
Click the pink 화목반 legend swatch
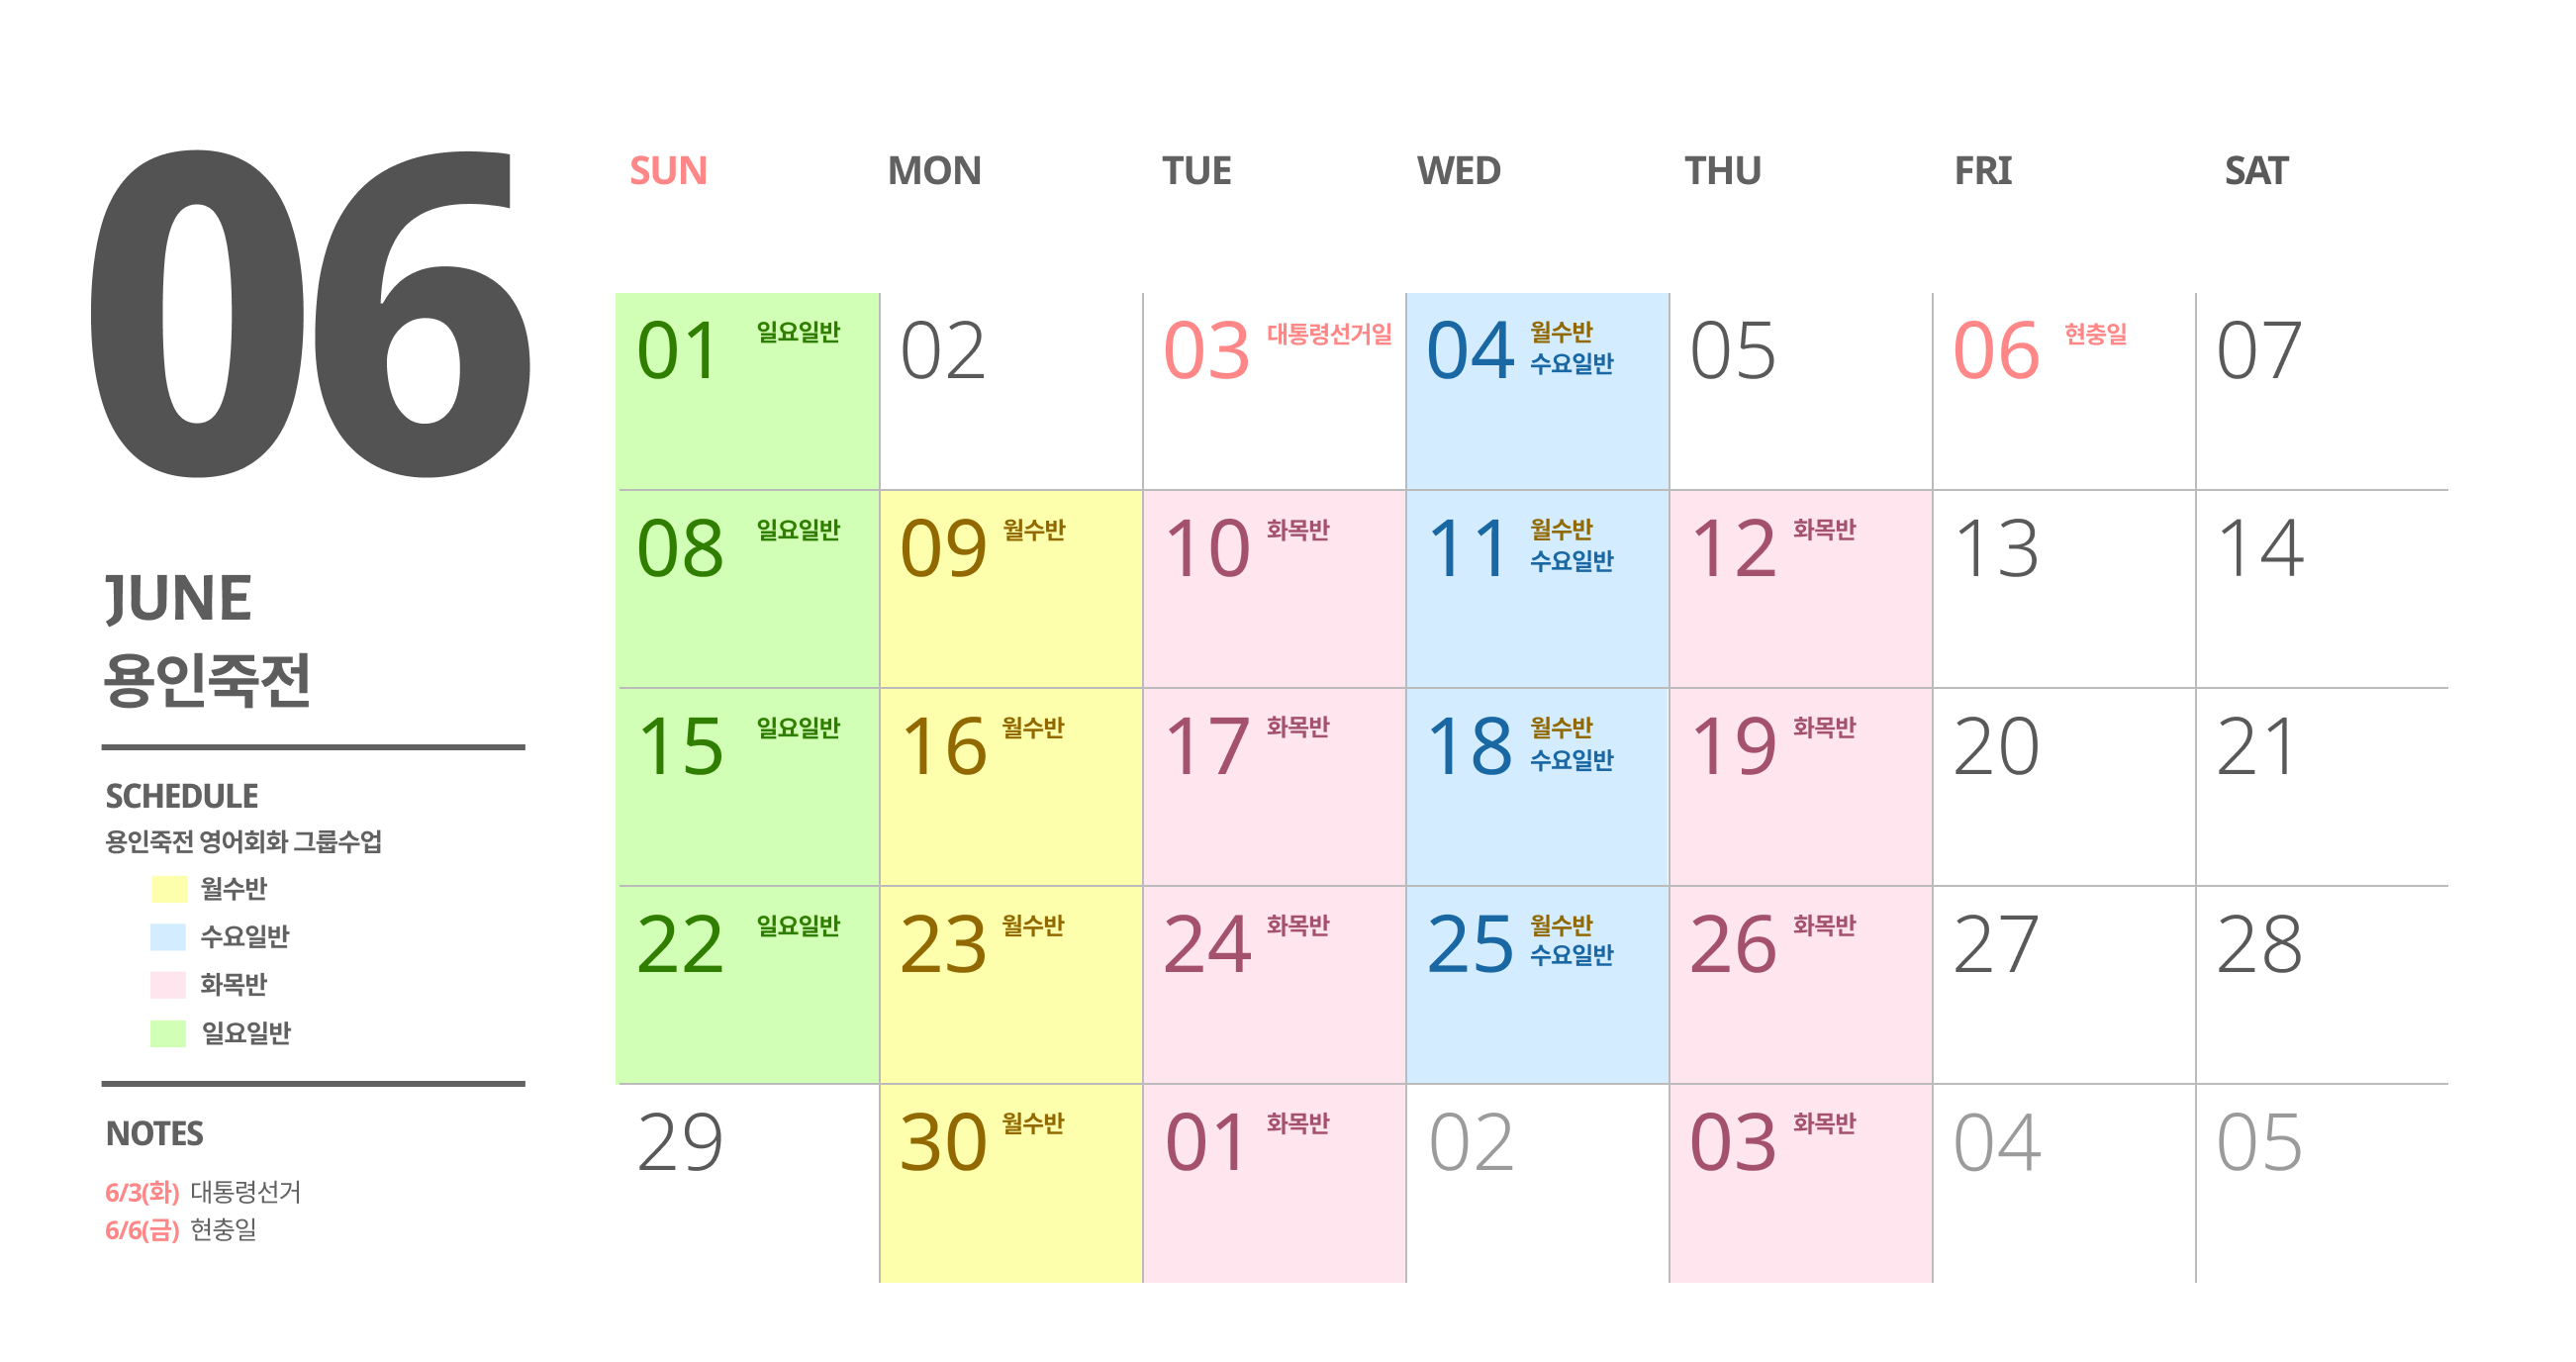168,984
